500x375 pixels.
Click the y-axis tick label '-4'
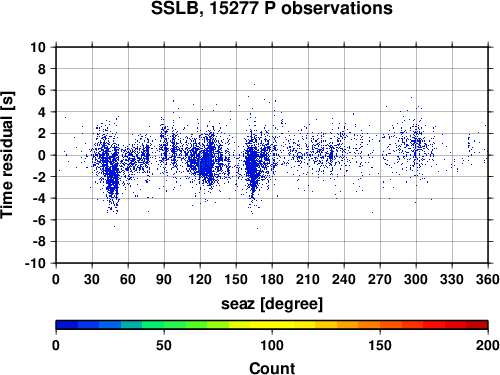pyautogui.click(x=39, y=198)
